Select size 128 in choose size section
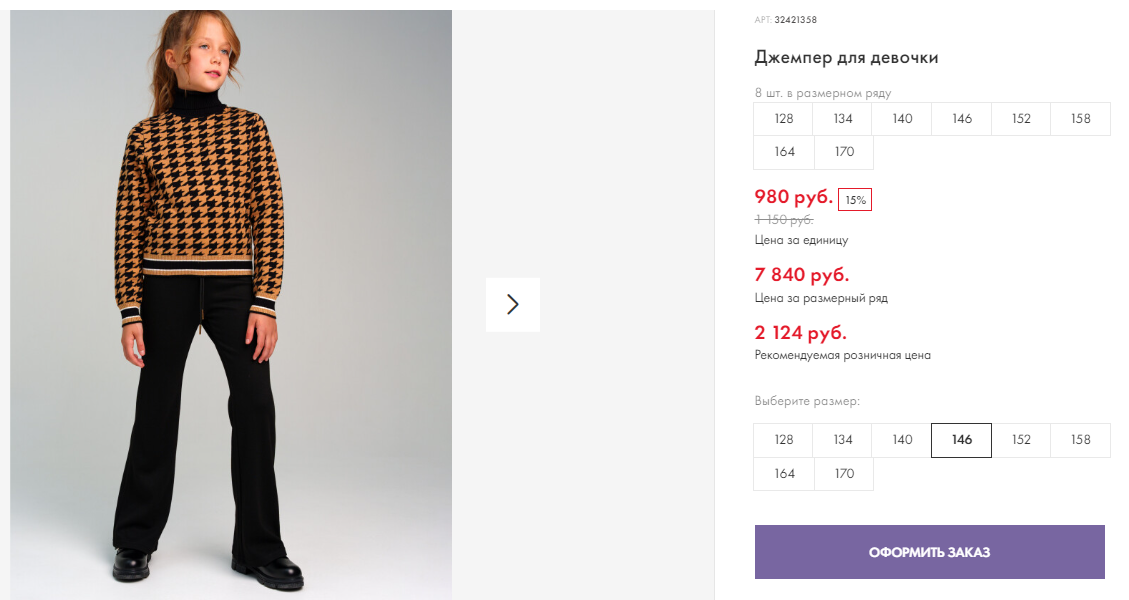Viewport: 1129px width, 600px height. pyautogui.click(x=783, y=440)
